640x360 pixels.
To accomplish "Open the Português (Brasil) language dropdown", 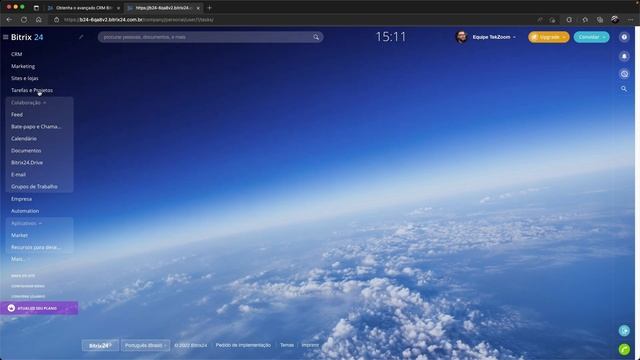I will click(x=145, y=345).
